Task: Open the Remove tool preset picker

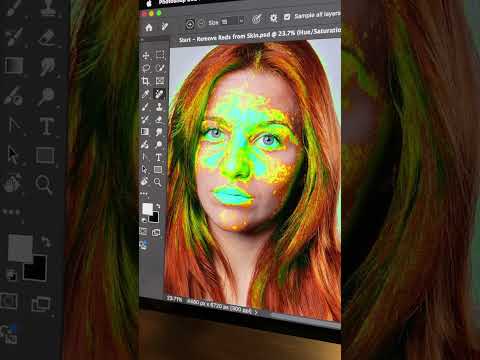Action: point(165,27)
